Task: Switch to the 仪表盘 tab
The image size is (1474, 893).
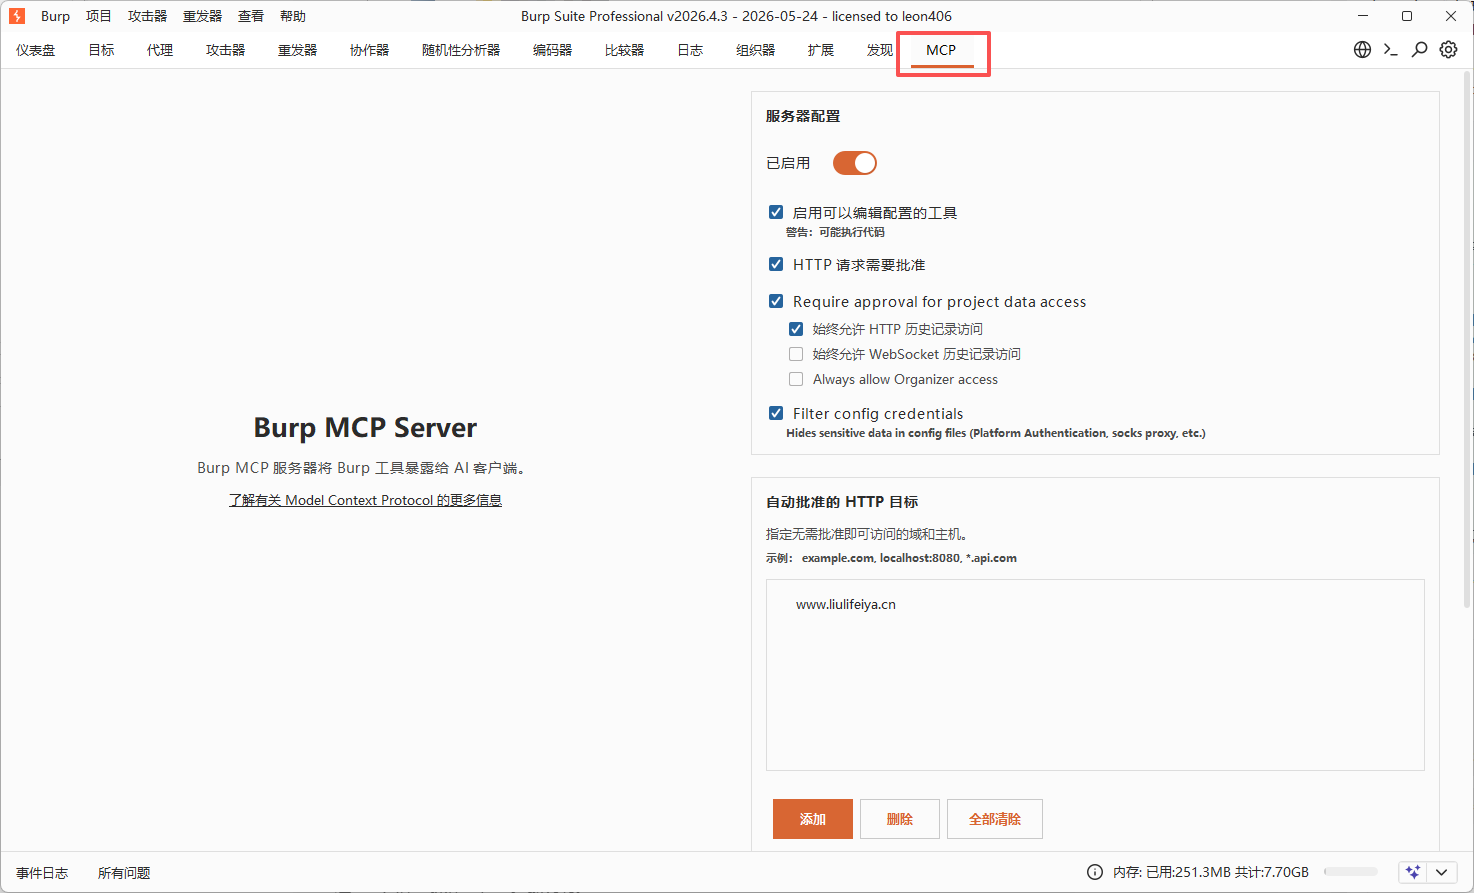Action: coord(36,50)
